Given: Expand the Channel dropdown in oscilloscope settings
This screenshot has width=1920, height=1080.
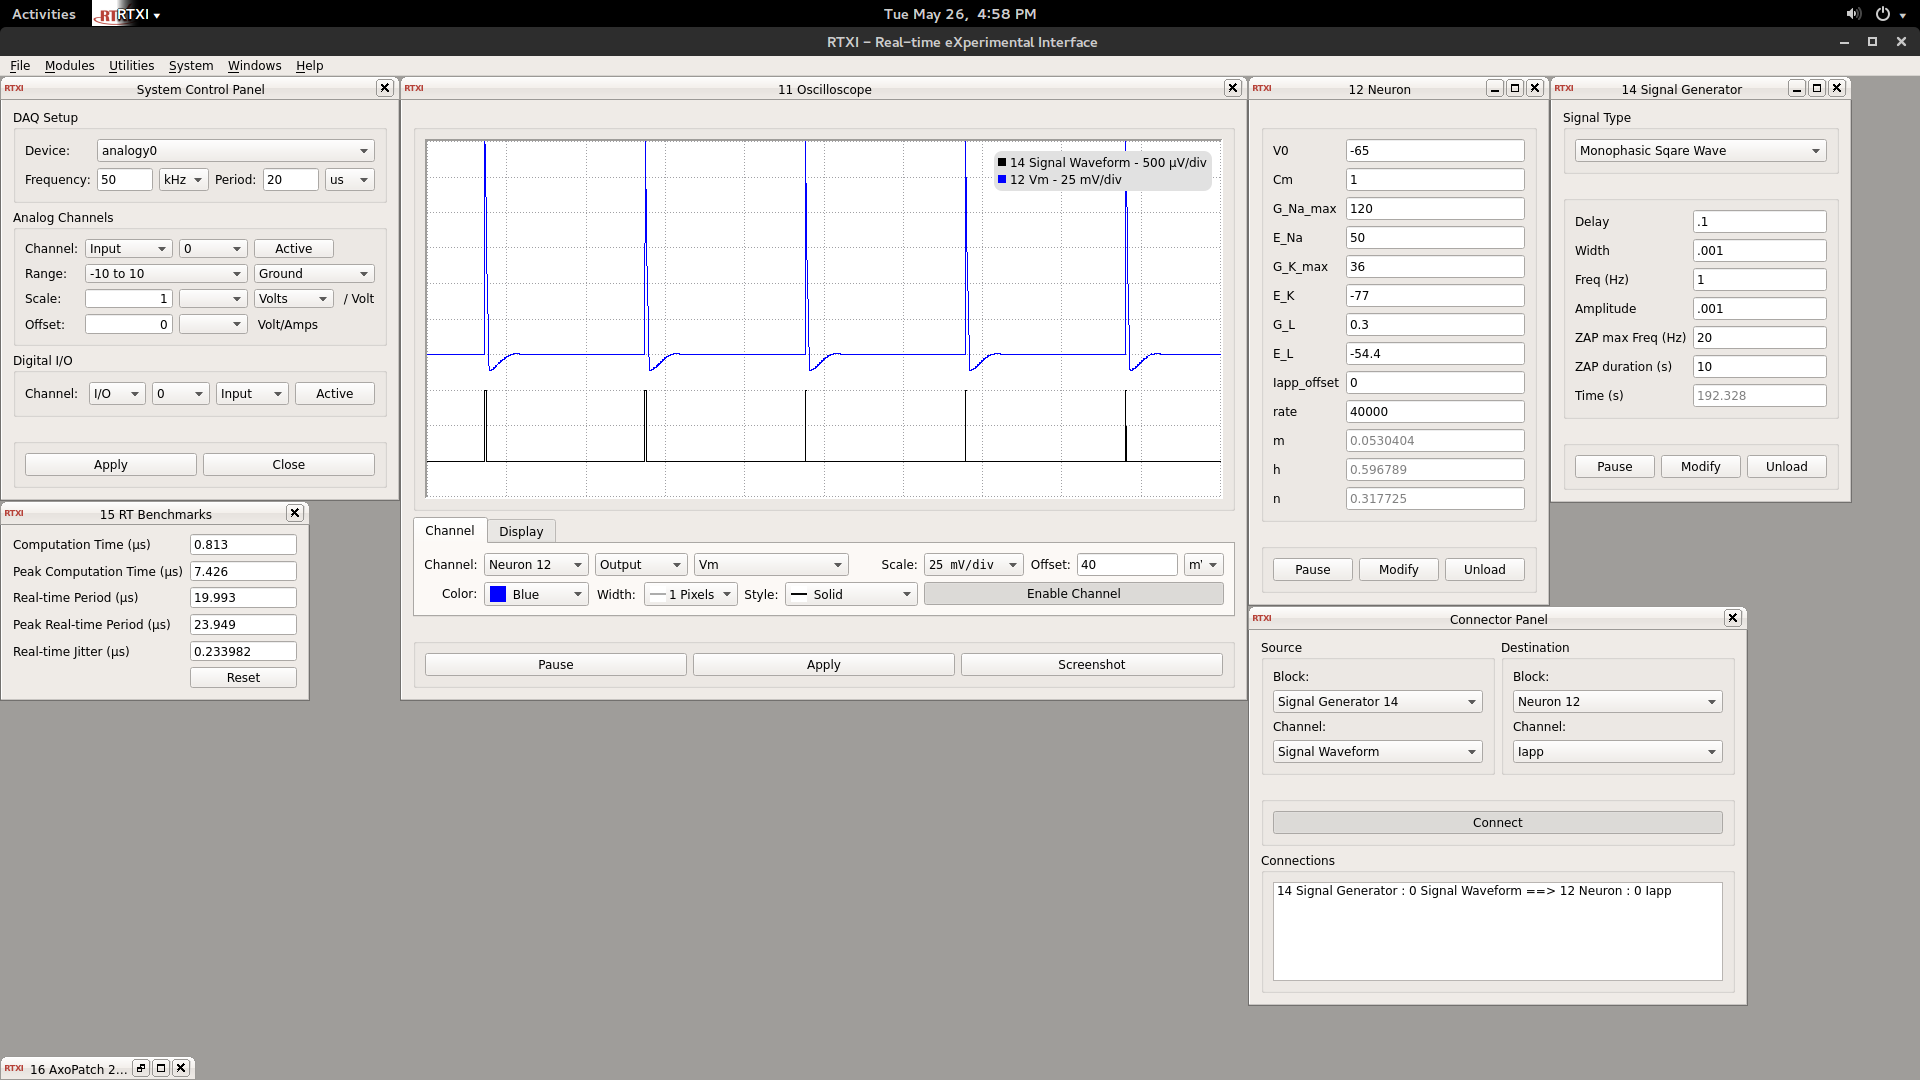Looking at the screenshot, I should [533, 563].
